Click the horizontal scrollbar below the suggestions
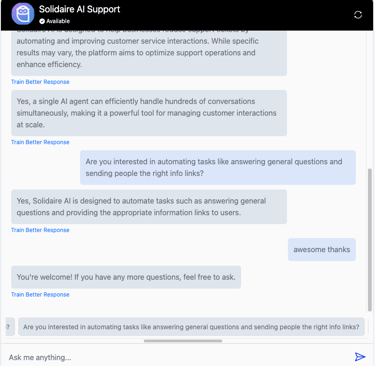The width and height of the screenshot is (375, 366). [183, 341]
